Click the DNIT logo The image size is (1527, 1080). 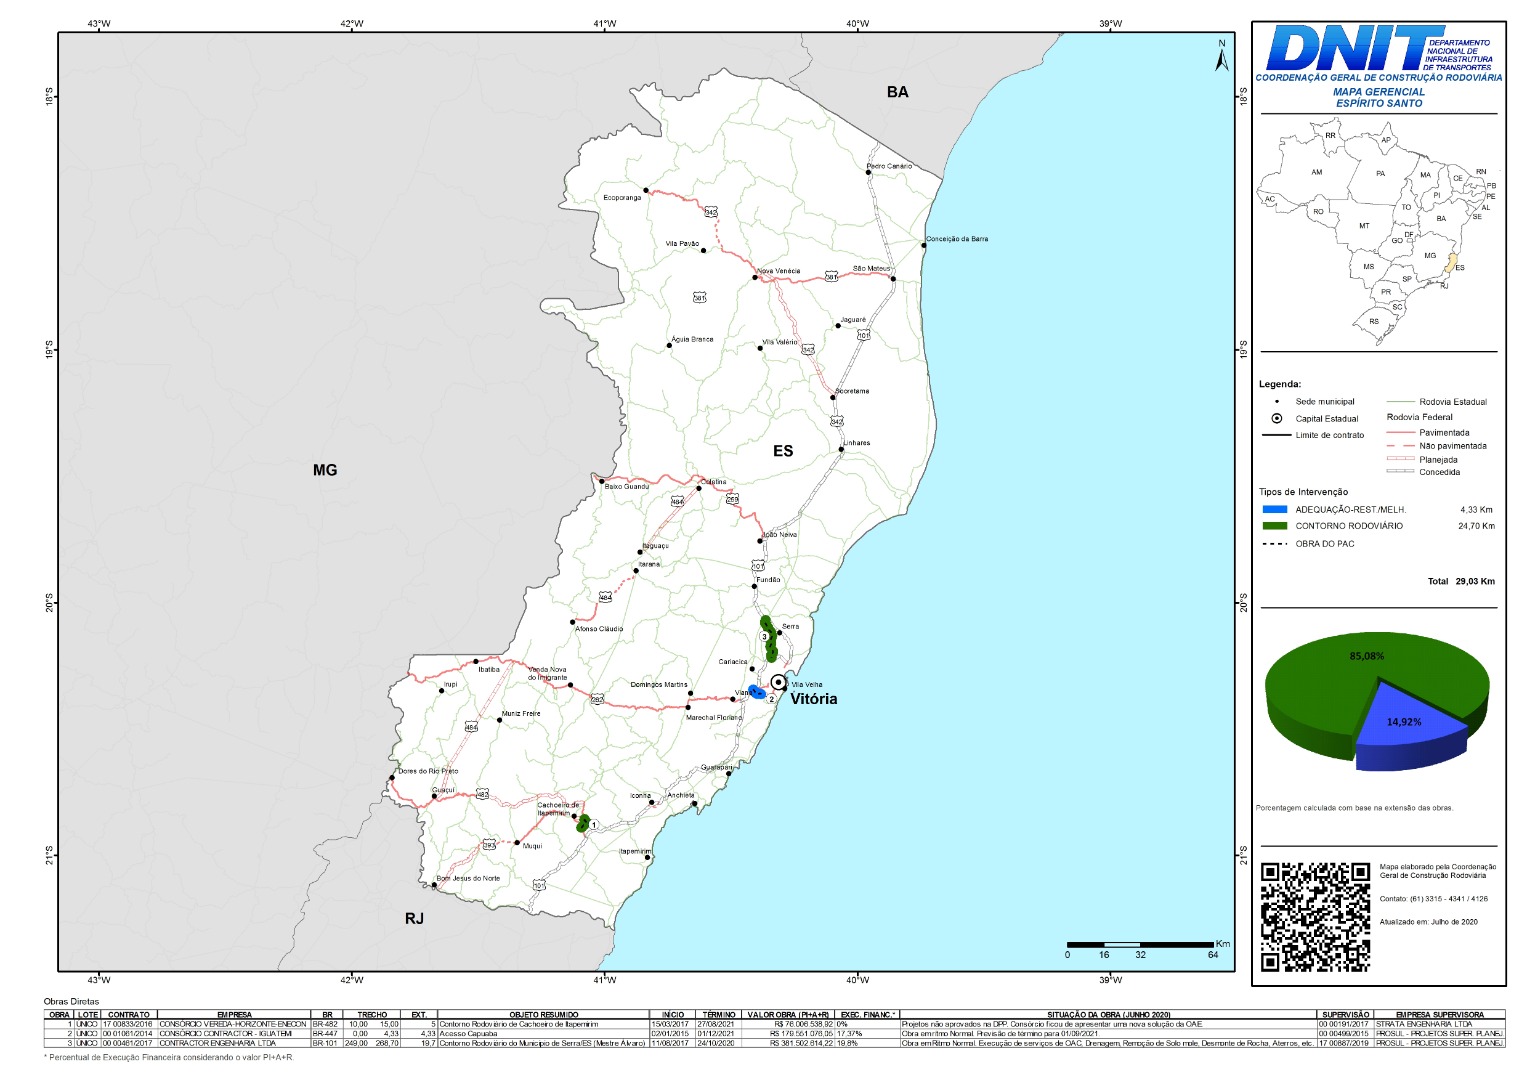coord(1355,48)
